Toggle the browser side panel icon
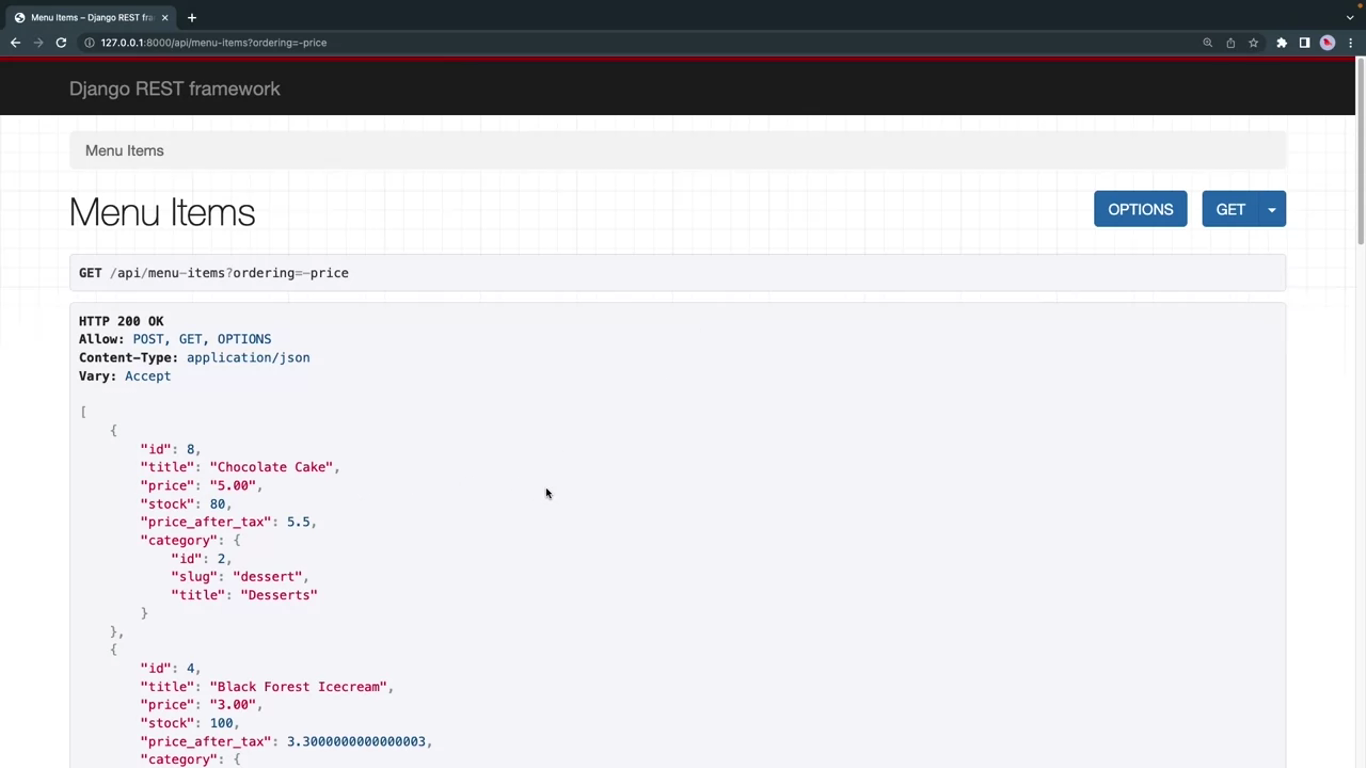The height and width of the screenshot is (768, 1366). click(1304, 43)
